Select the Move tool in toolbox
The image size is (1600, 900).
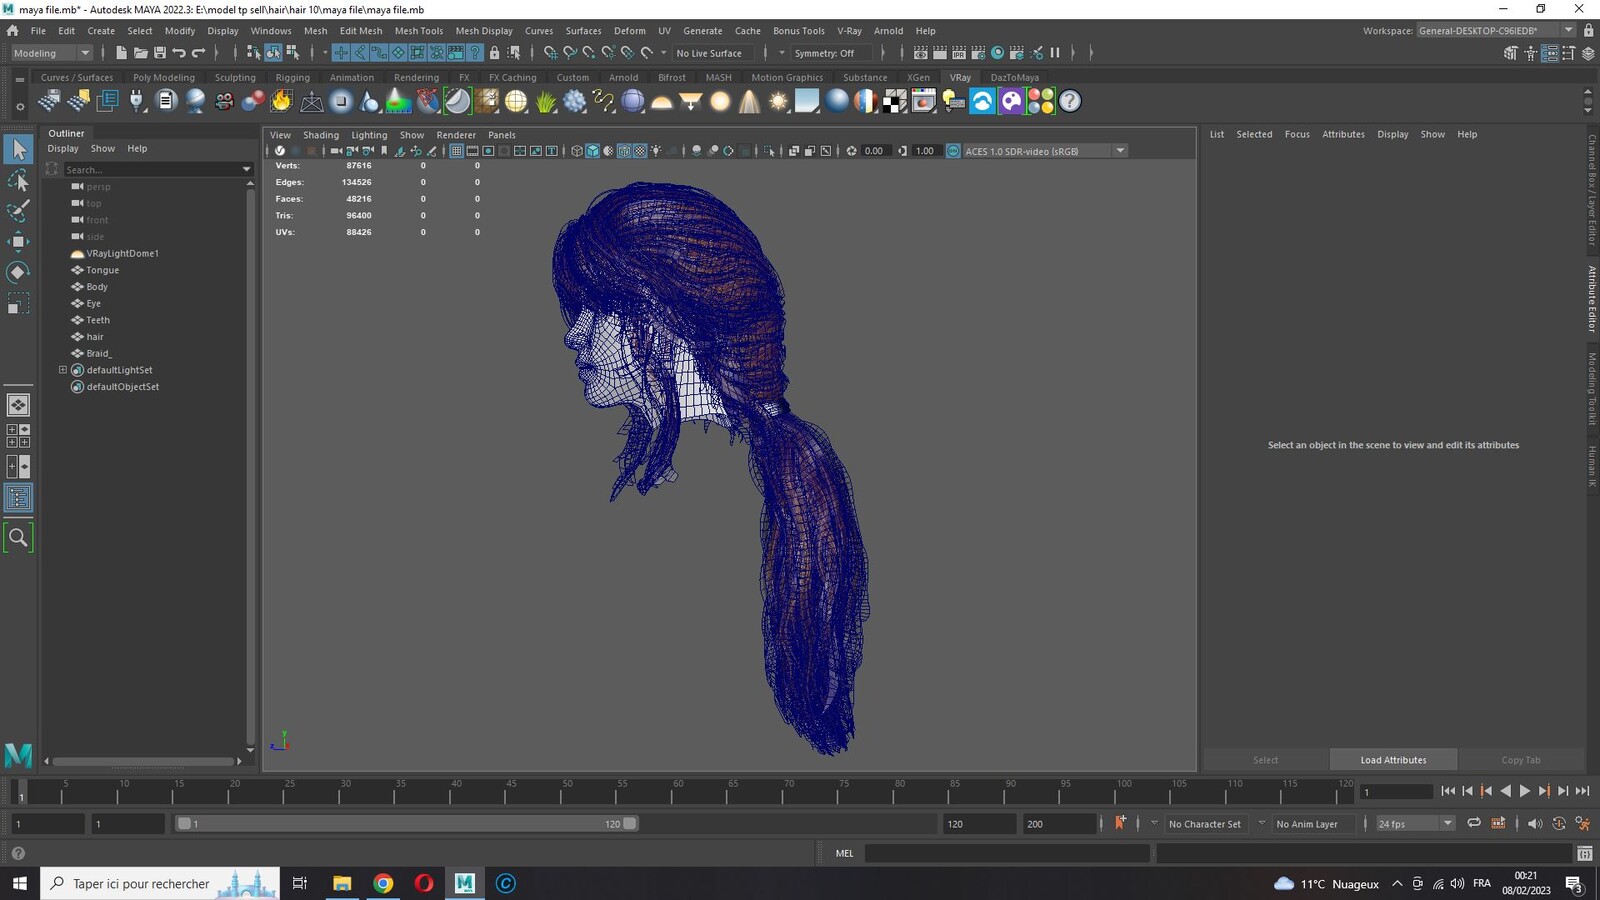pyautogui.click(x=18, y=241)
